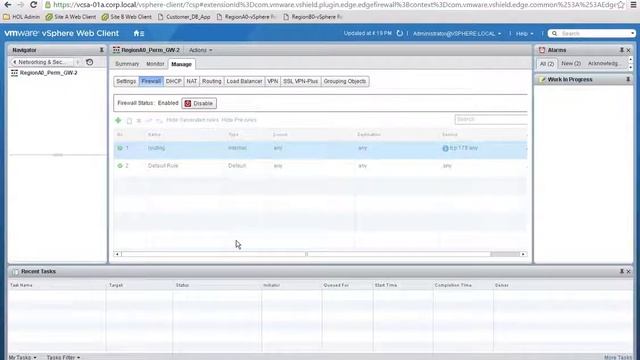Show New (2) alarms tab

(x=571, y=64)
